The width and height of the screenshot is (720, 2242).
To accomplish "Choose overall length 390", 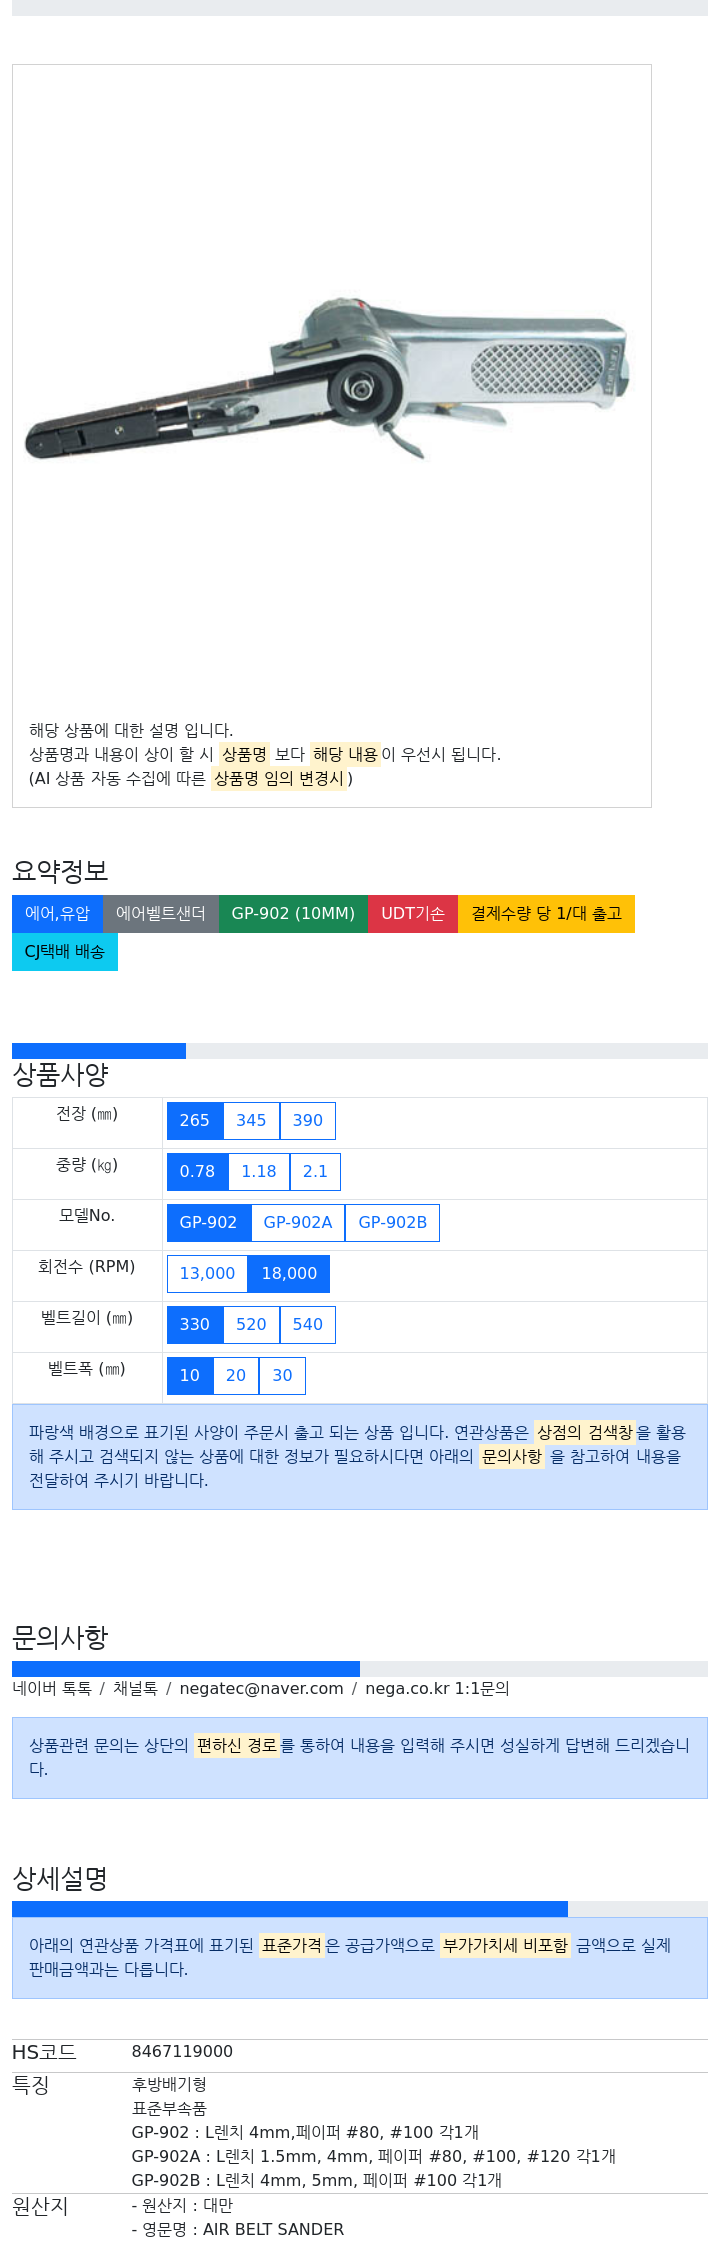I will click(308, 1121).
